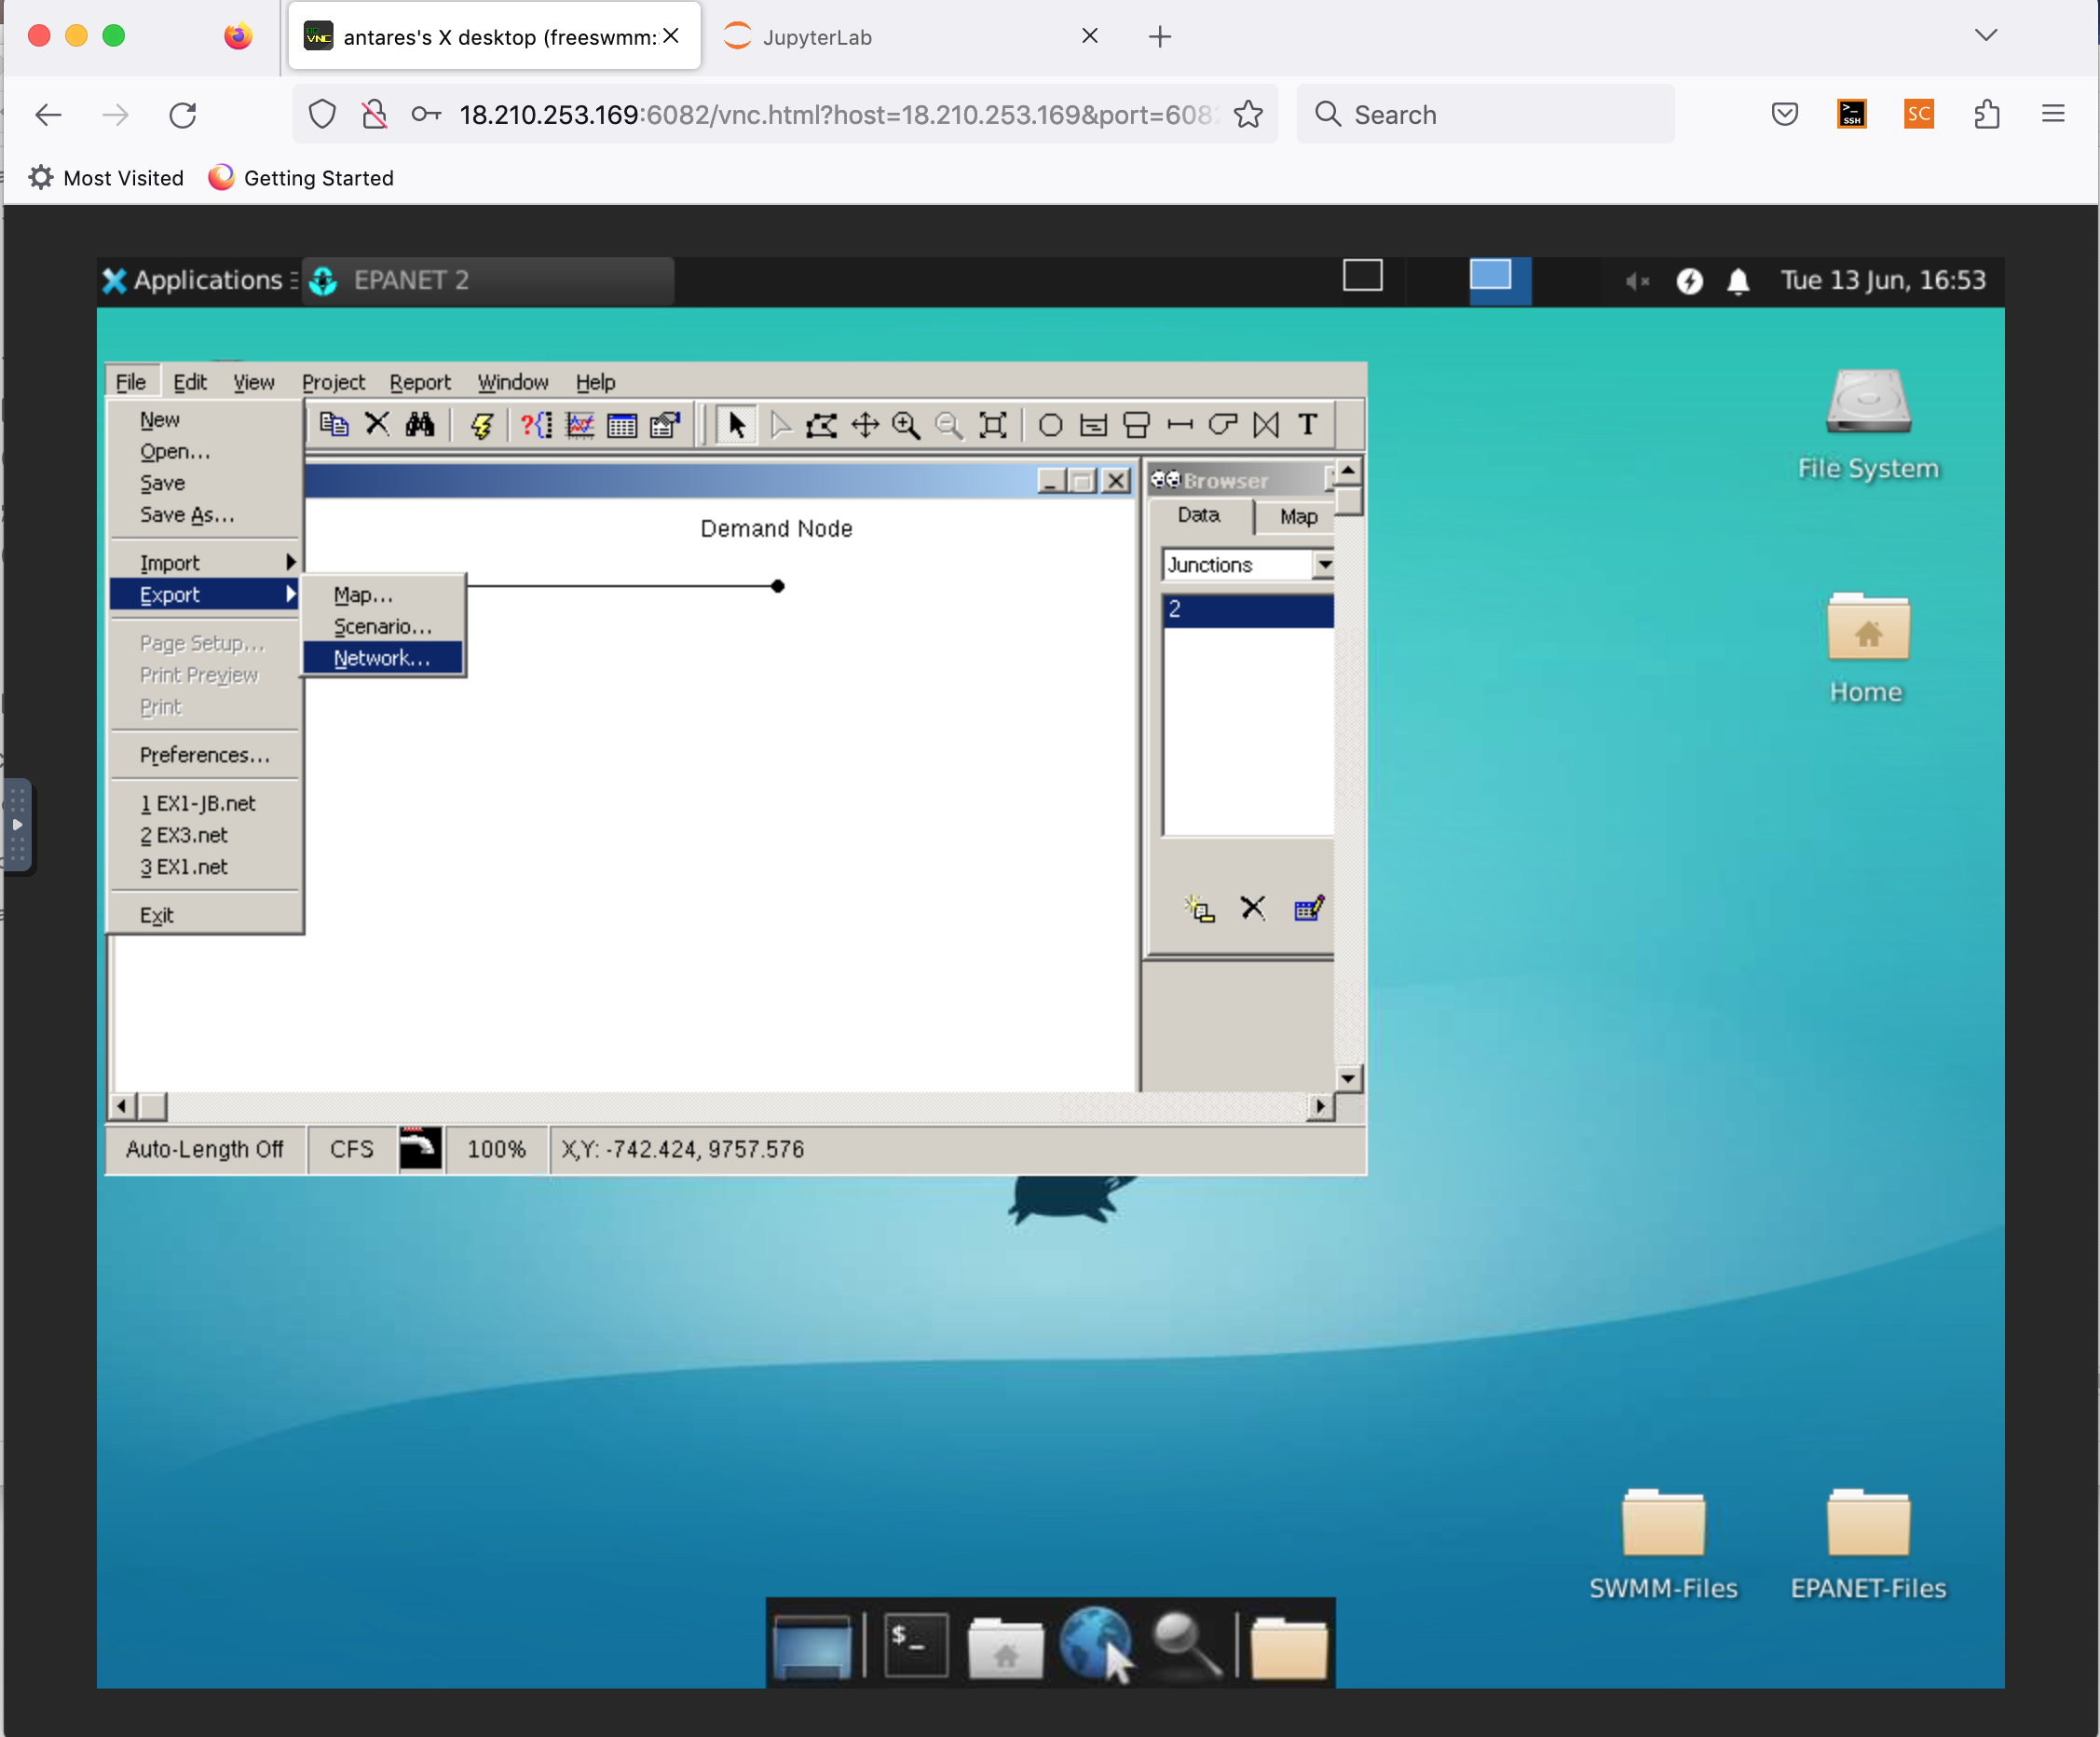Activate the Zoom Out magnifier

pyautogui.click(x=949, y=425)
